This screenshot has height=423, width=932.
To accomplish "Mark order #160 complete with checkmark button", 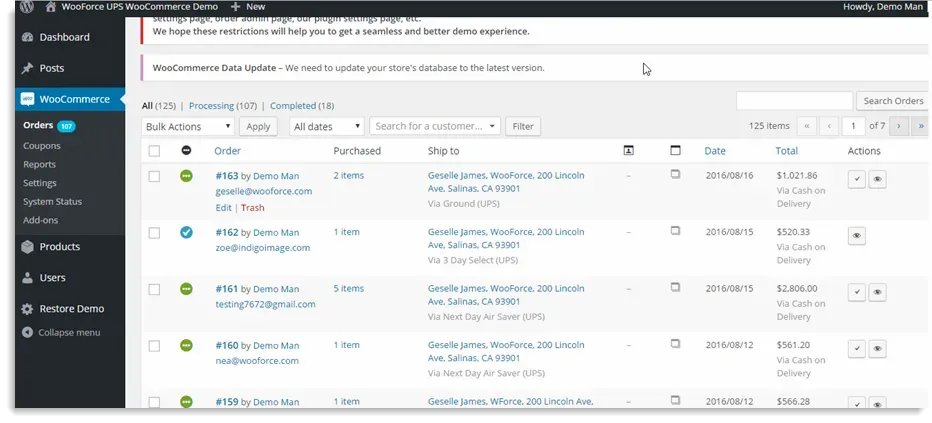I will pos(857,349).
